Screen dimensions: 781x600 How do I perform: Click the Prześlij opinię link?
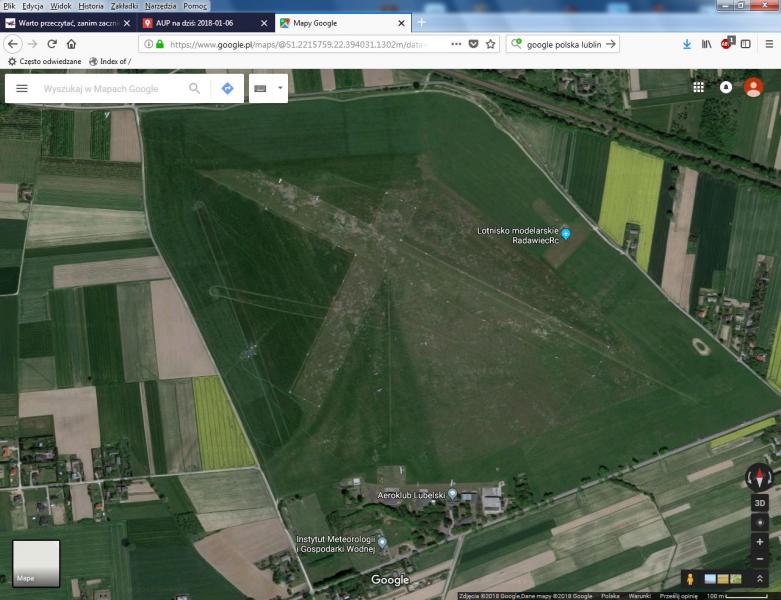(676, 595)
